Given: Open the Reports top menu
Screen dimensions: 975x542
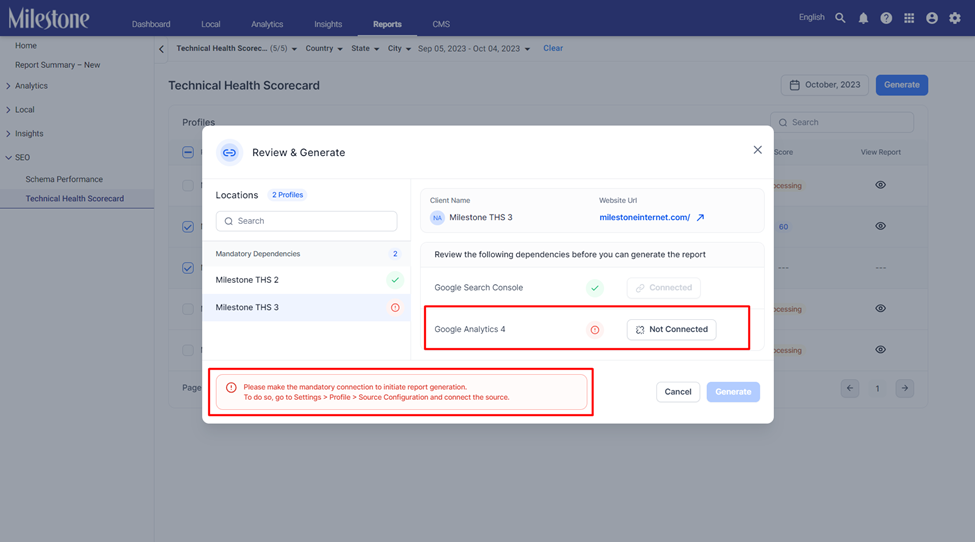Looking at the screenshot, I should [x=387, y=24].
